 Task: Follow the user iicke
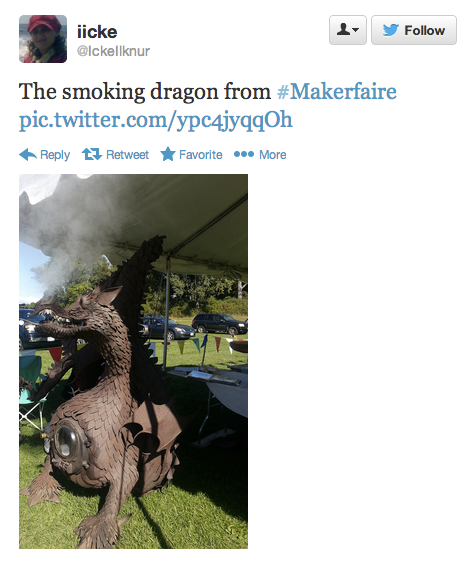tap(414, 30)
